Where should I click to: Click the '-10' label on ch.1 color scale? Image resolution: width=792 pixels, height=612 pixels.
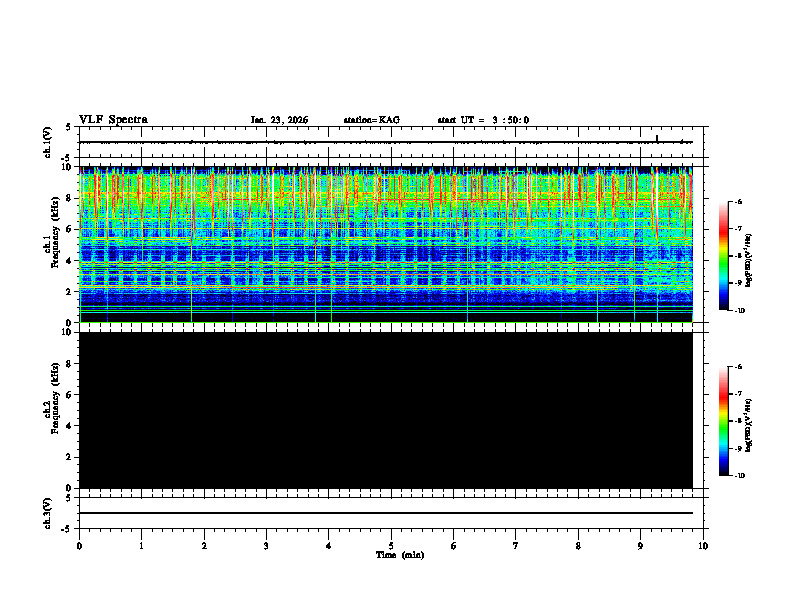coord(739,311)
